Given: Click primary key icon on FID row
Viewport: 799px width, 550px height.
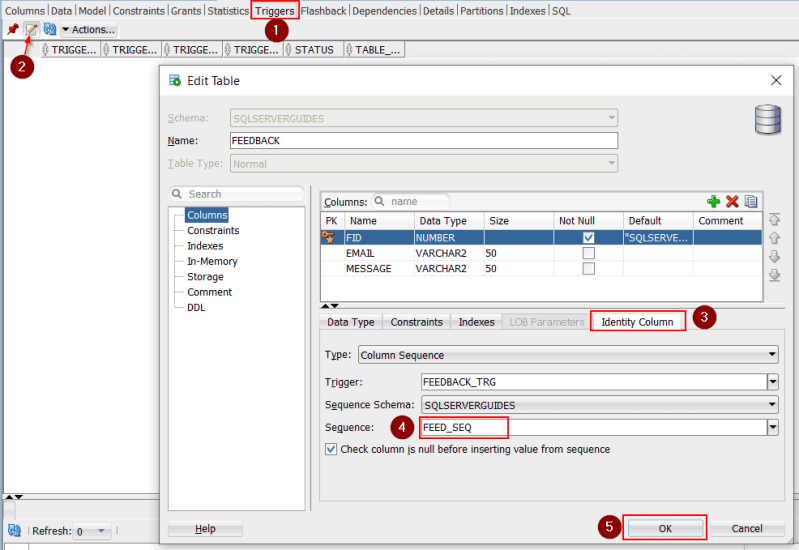Looking at the screenshot, I should (328, 238).
